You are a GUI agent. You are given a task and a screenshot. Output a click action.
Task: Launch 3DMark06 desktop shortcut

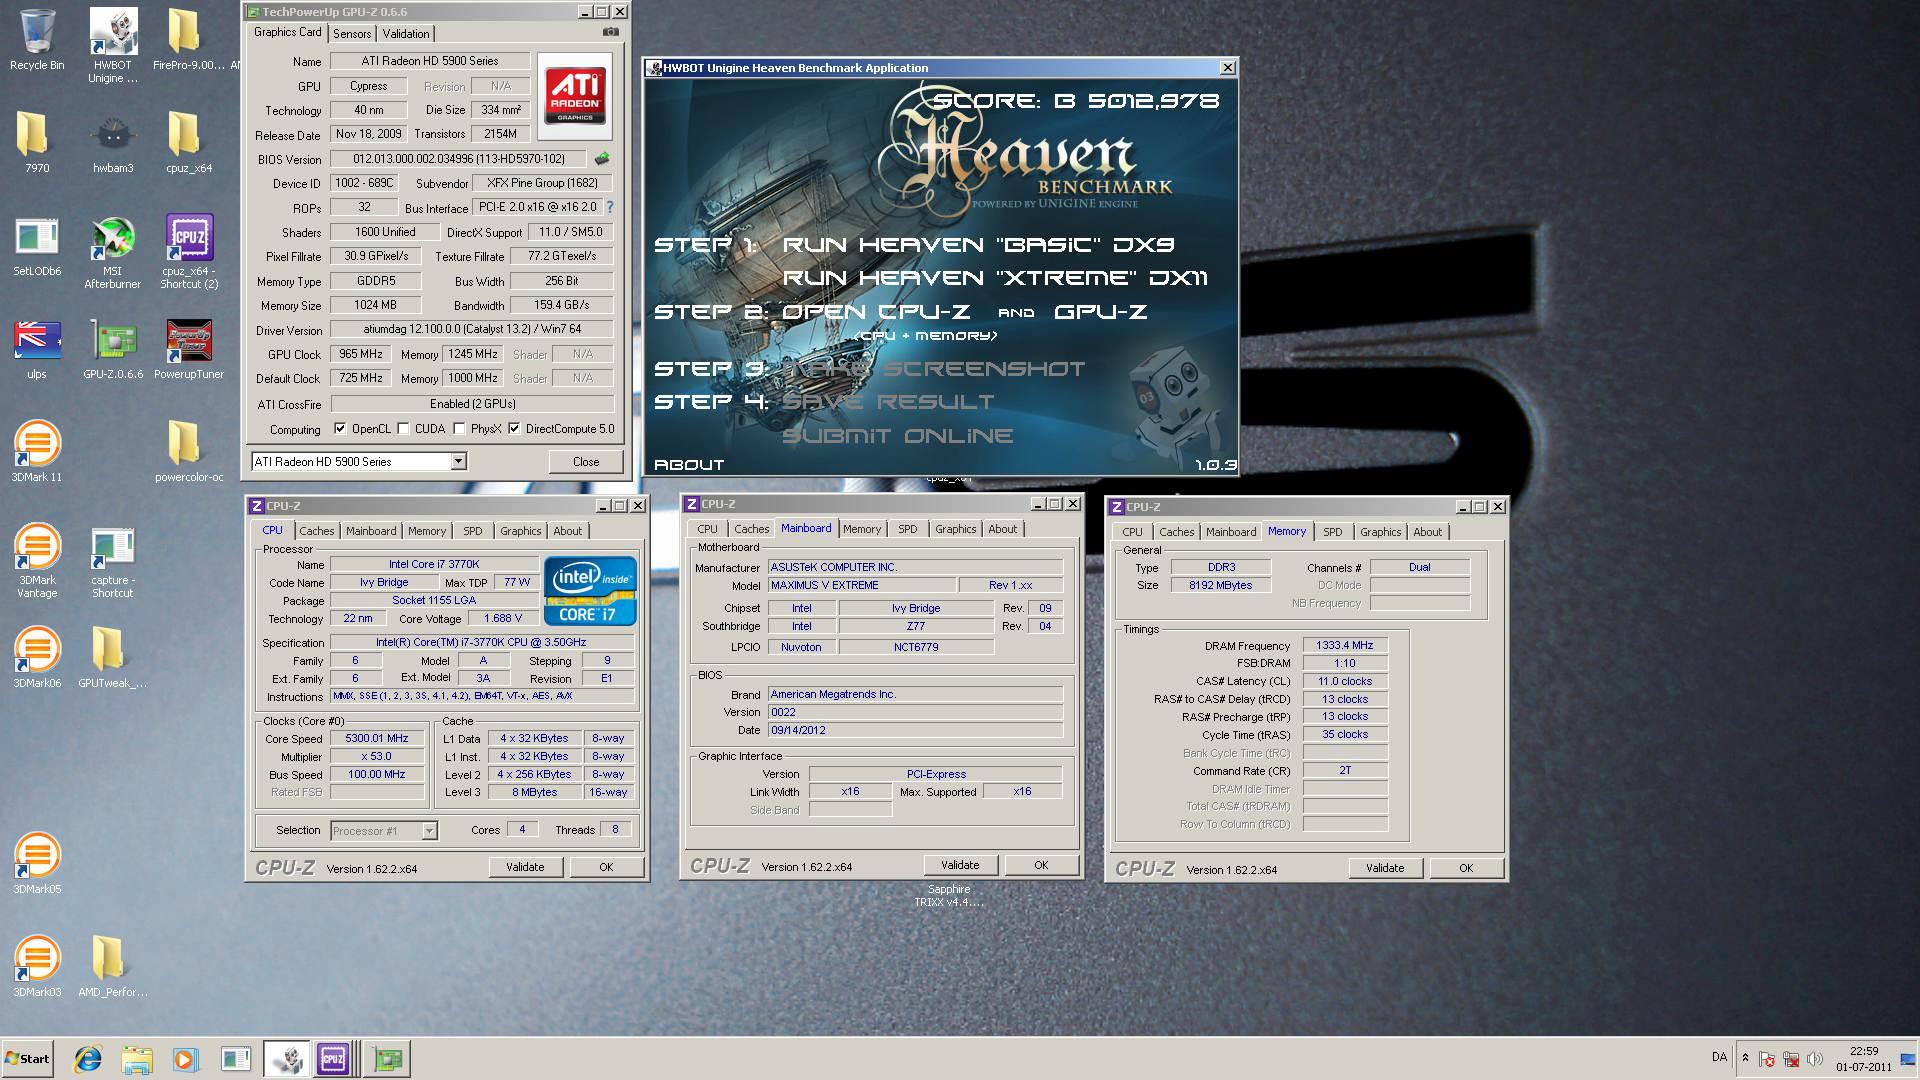point(37,658)
